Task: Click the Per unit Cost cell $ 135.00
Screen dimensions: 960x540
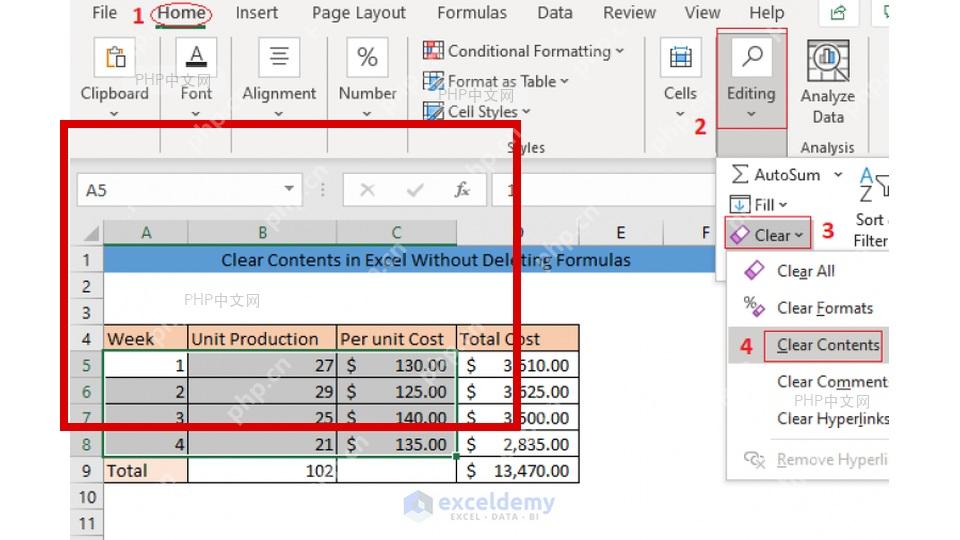Action: click(396, 444)
